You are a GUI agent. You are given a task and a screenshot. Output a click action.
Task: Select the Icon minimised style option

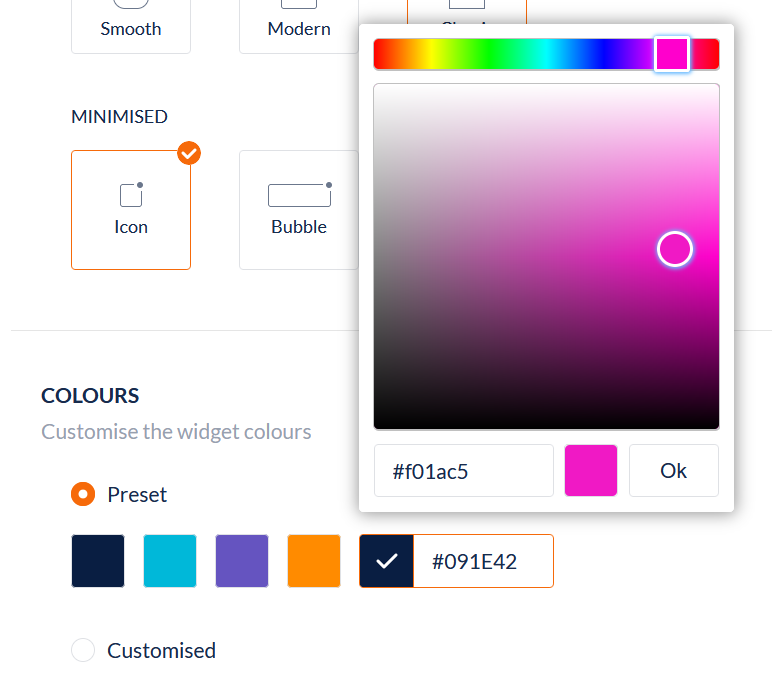[130, 210]
